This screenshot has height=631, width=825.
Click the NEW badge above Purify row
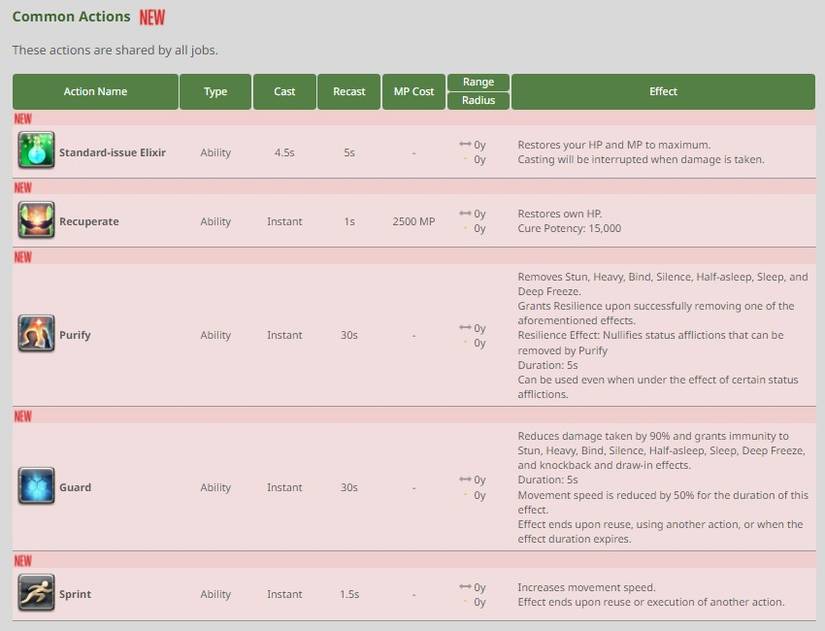point(21,256)
